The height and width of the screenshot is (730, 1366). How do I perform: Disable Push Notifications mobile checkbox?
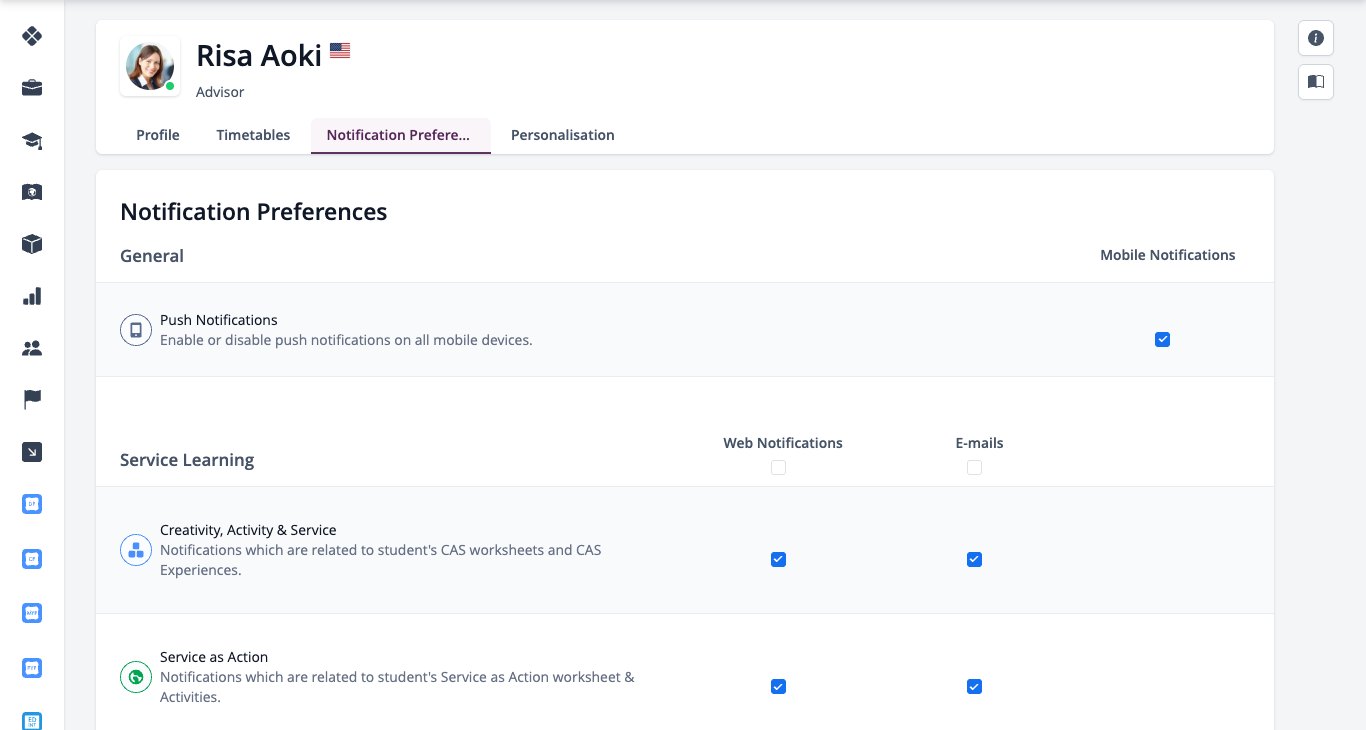tap(1162, 340)
